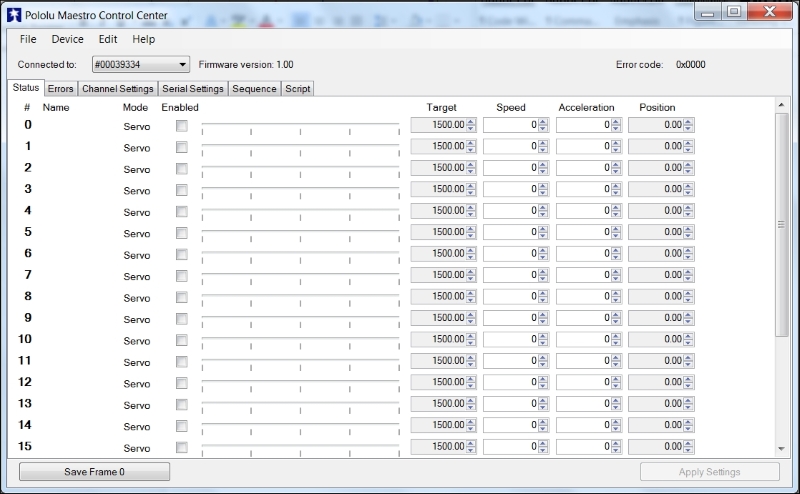Click the Error code 0x0000 value
Viewport: 800px width, 494px height.
pos(691,65)
